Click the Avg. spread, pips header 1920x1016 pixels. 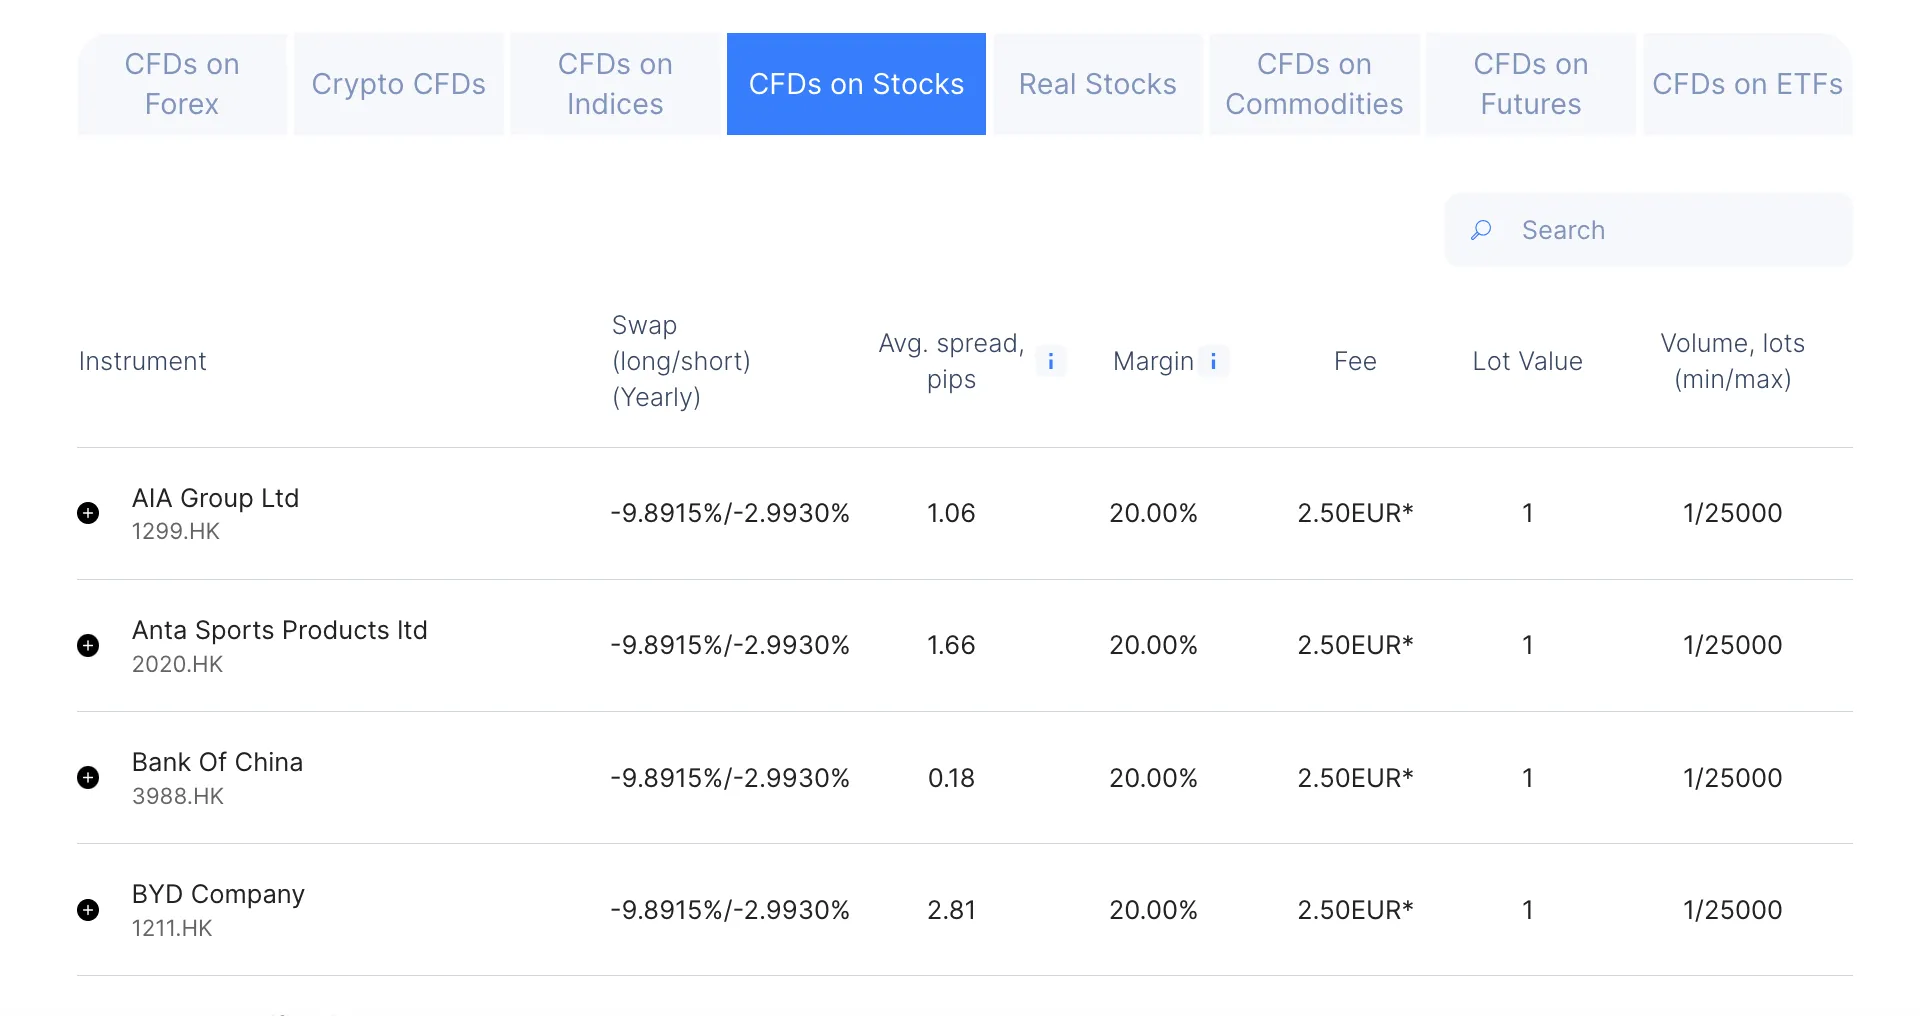click(x=951, y=361)
